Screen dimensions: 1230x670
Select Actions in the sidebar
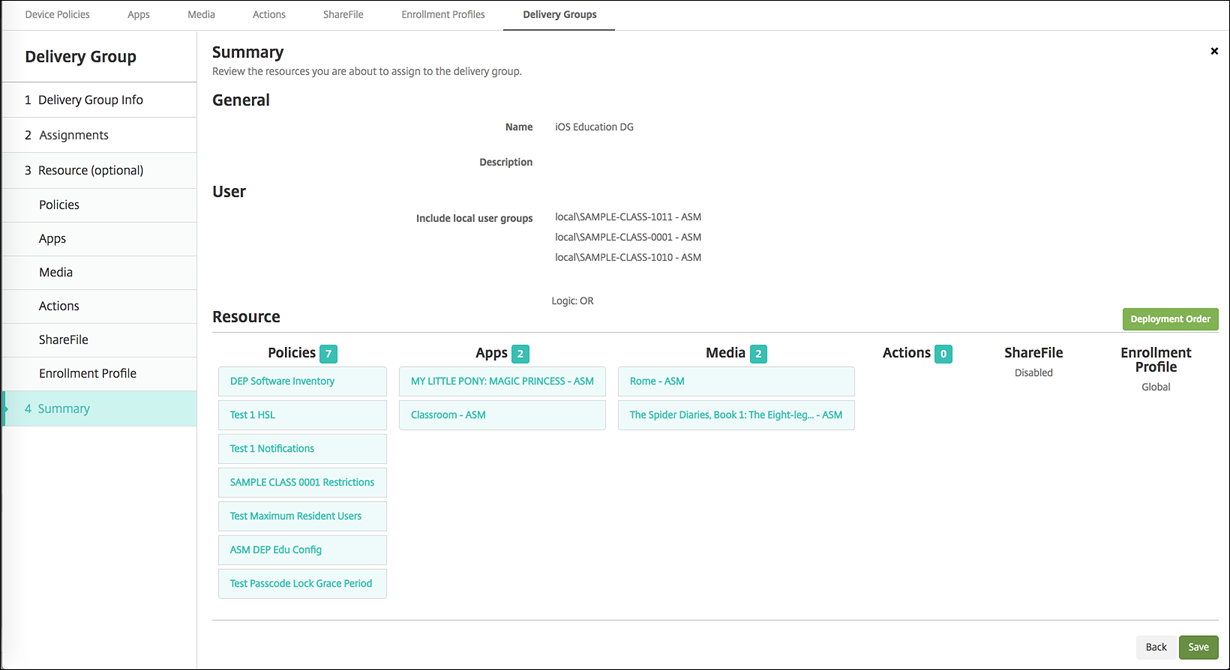tap(99, 306)
